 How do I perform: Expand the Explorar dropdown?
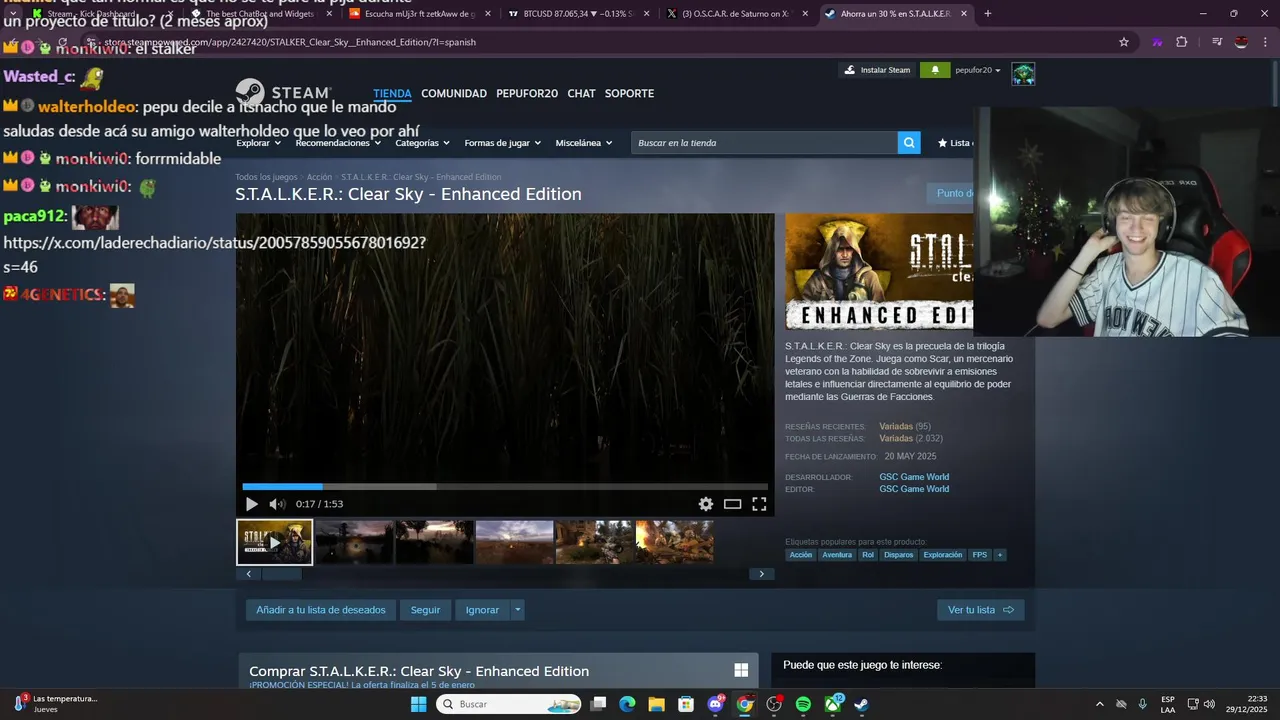pos(258,143)
